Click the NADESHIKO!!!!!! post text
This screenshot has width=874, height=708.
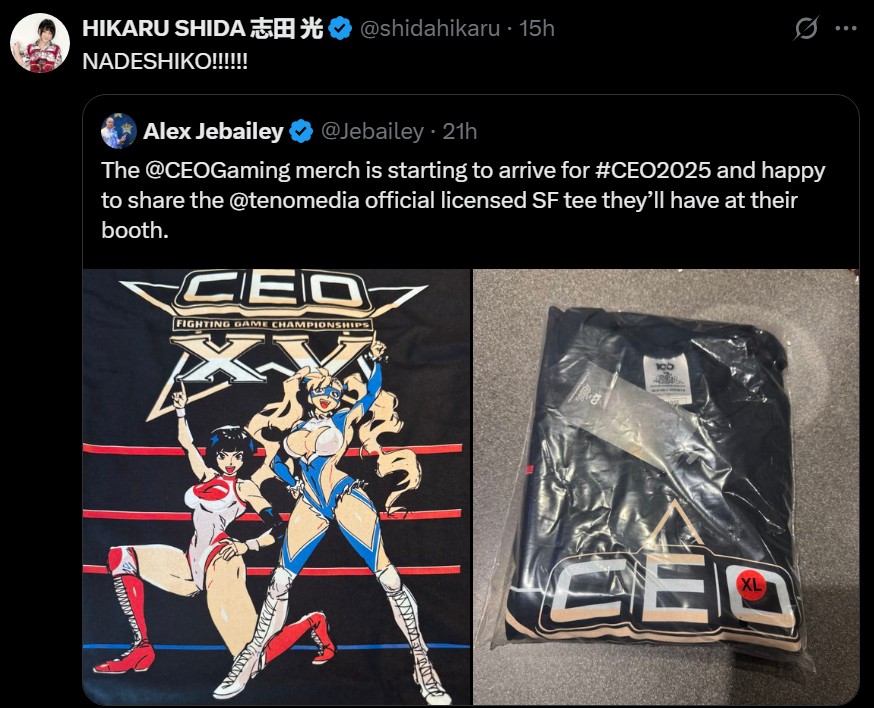(x=165, y=61)
